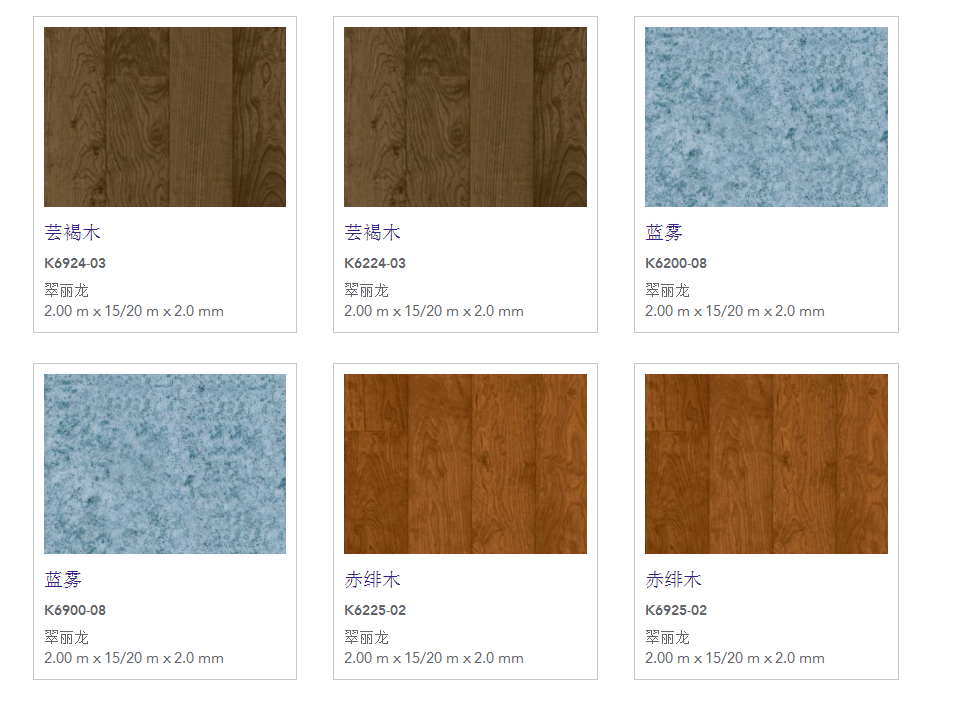Click the 芸褐木 title above code K6224-03
974x706 pixels.
pyautogui.click(x=373, y=233)
